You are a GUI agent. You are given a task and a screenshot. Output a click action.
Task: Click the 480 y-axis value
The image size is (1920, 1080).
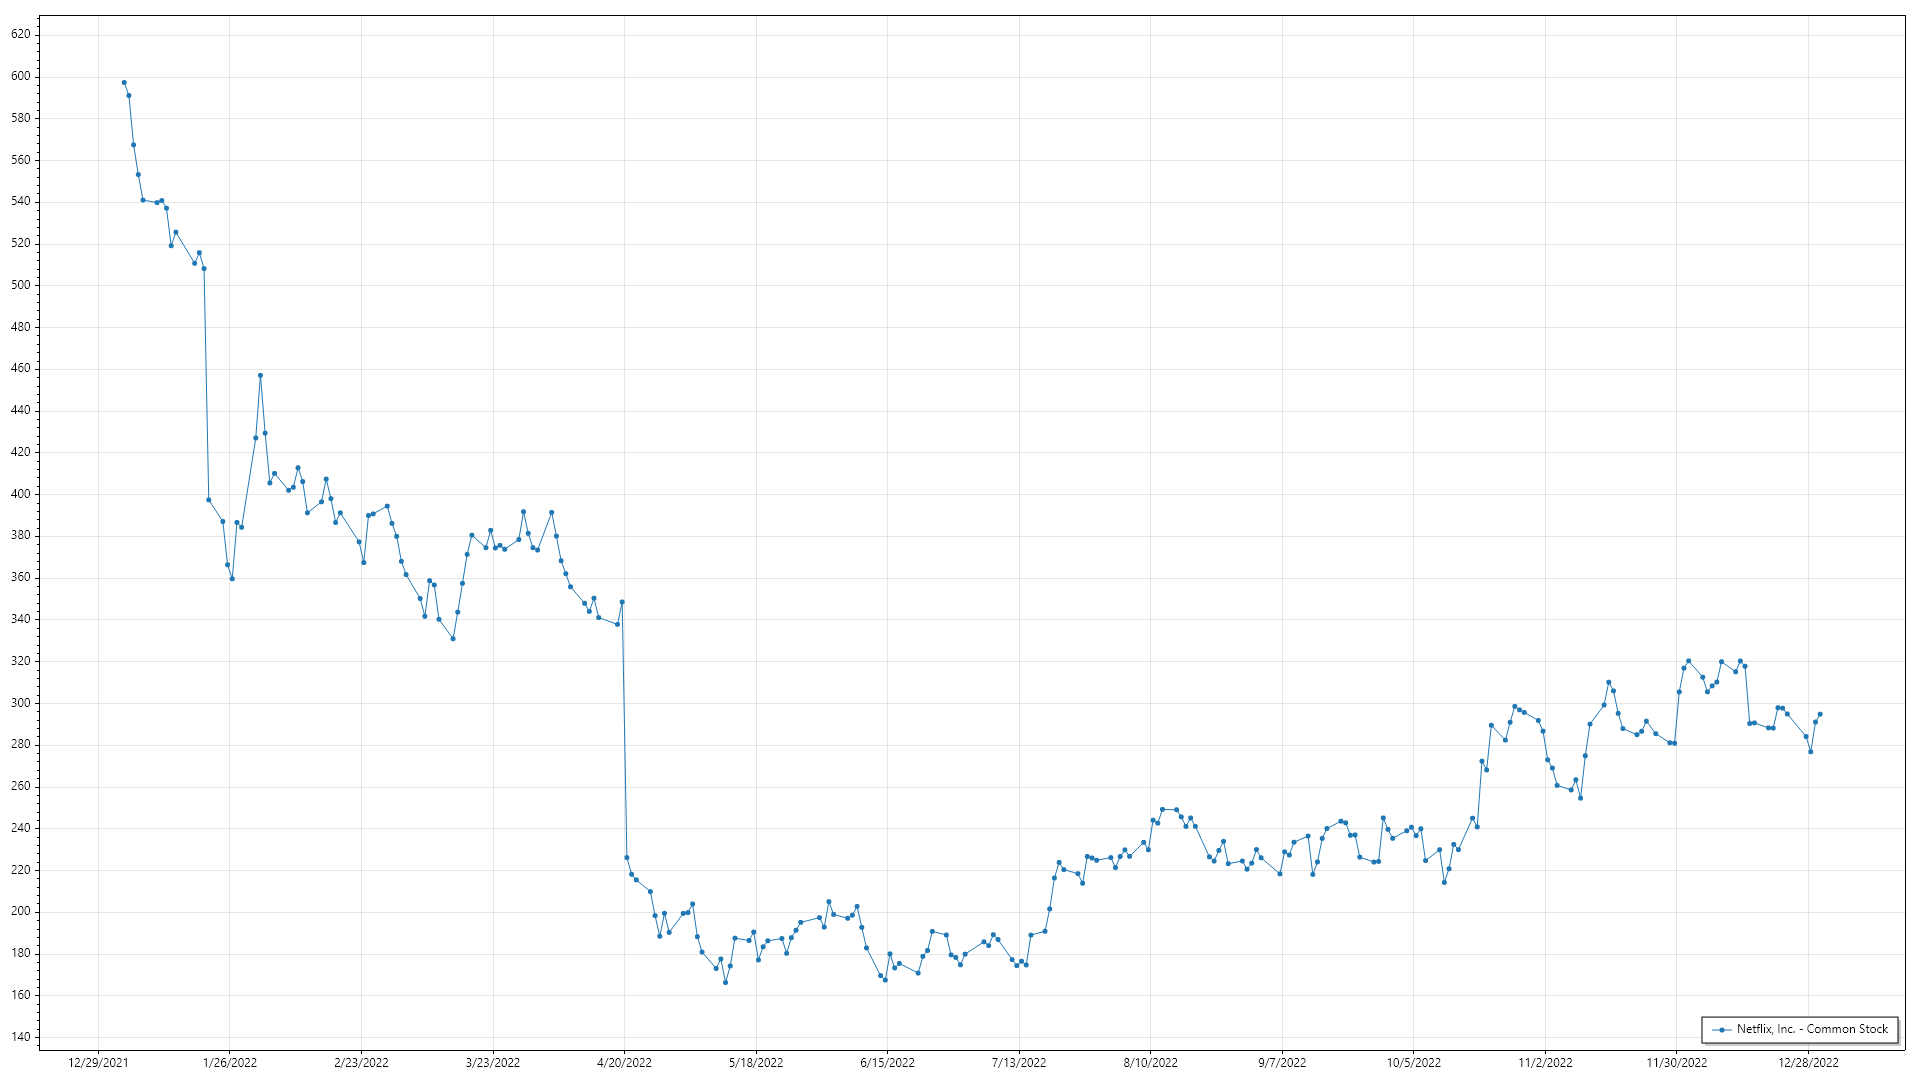click(x=21, y=327)
